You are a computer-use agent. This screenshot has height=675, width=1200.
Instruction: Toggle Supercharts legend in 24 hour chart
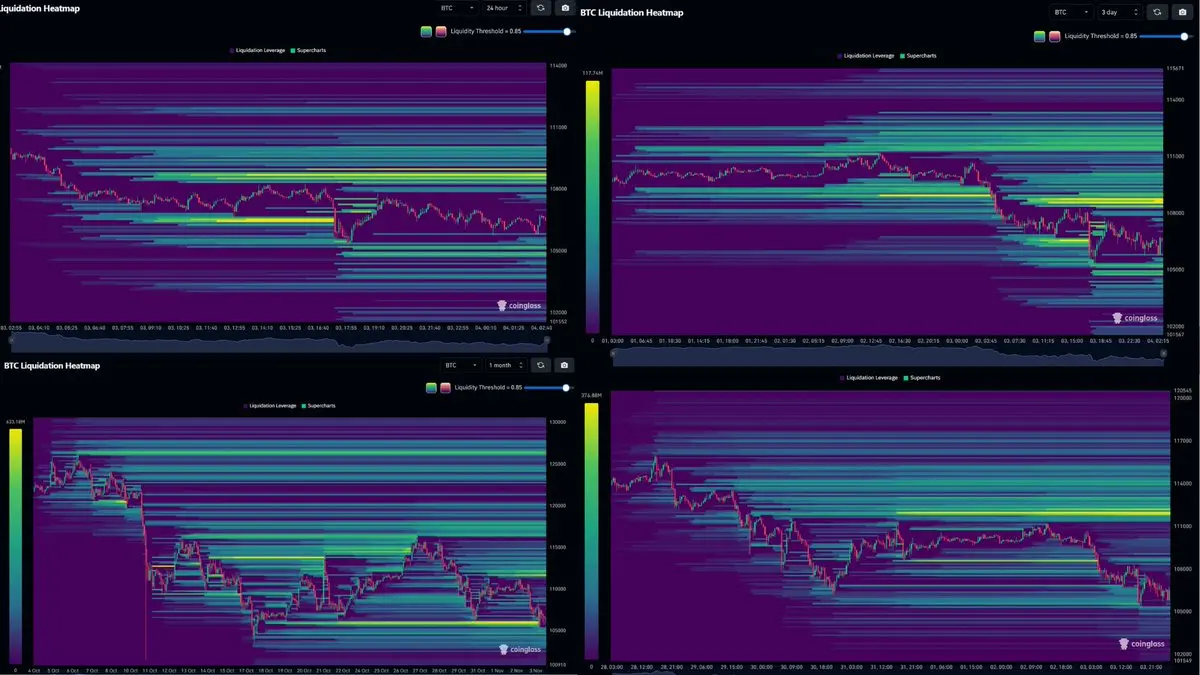(x=308, y=50)
